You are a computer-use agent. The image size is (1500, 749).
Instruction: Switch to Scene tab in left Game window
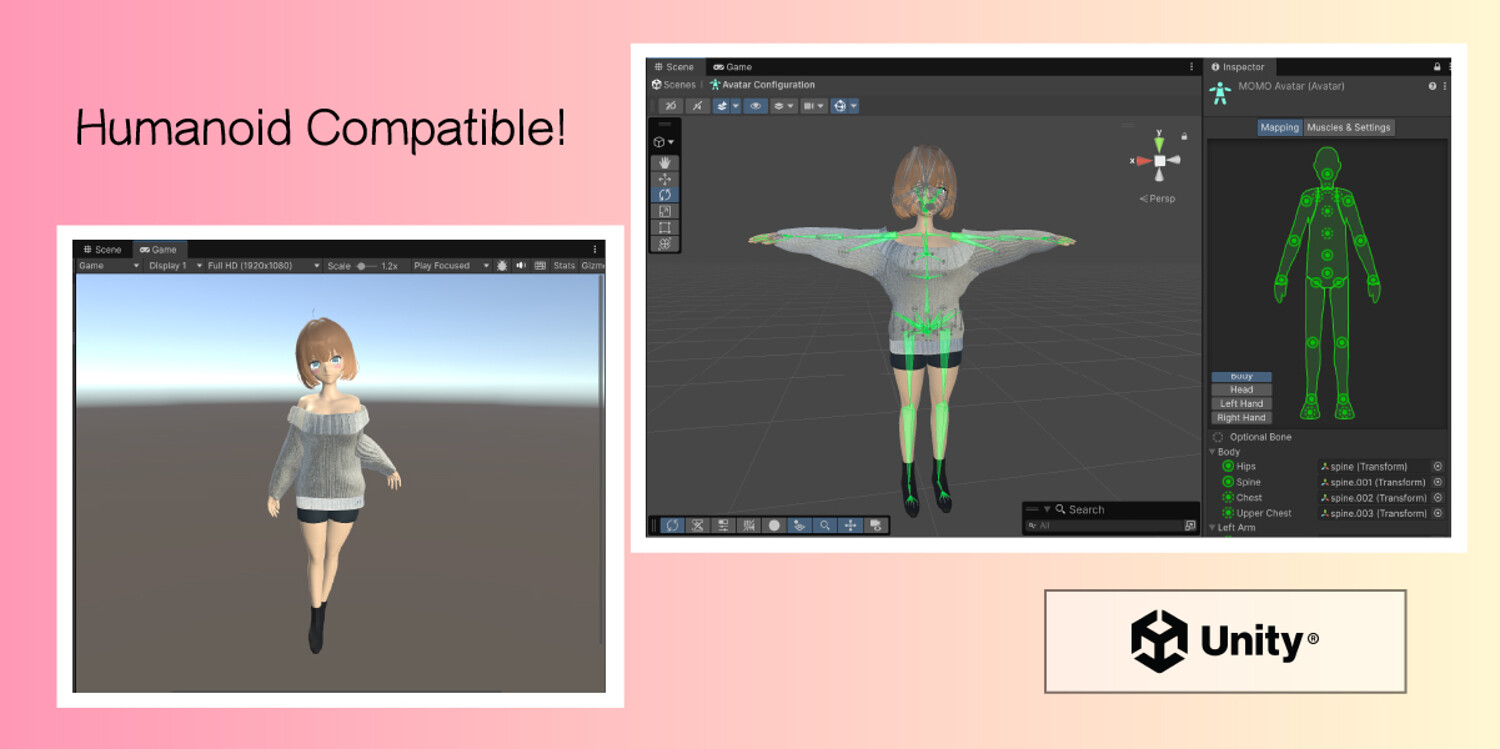(x=103, y=250)
